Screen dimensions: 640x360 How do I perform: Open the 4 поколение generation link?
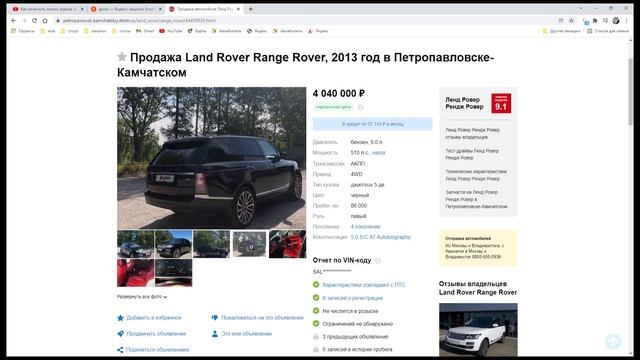point(365,227)
